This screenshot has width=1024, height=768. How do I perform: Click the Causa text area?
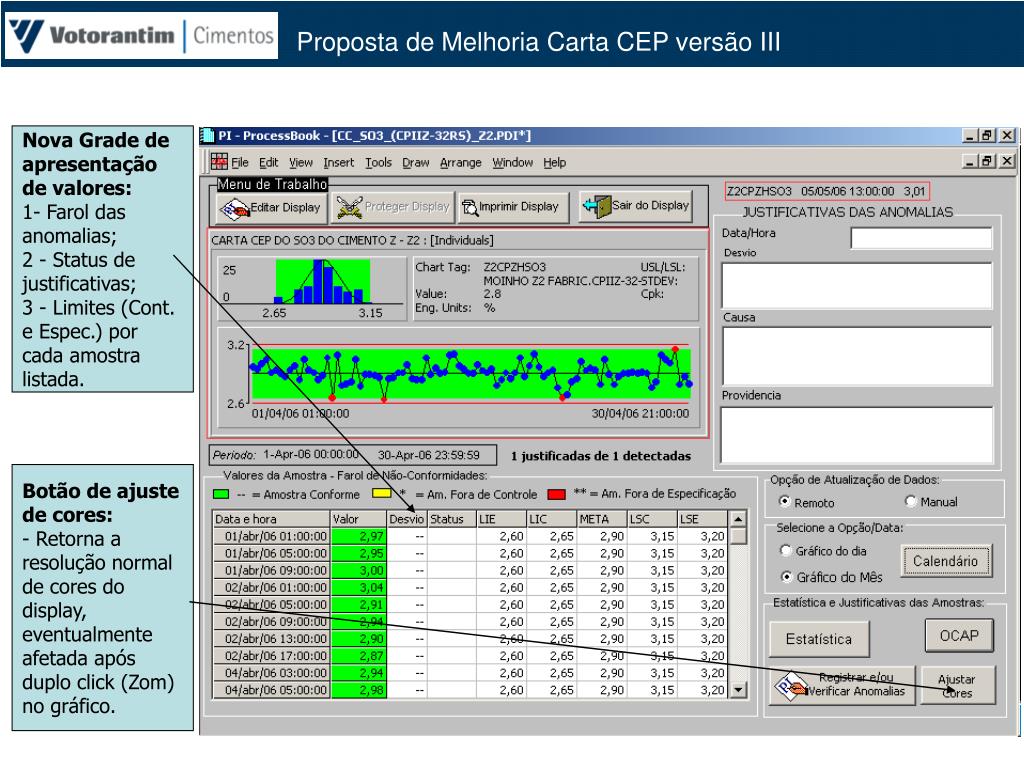point(856,356)
